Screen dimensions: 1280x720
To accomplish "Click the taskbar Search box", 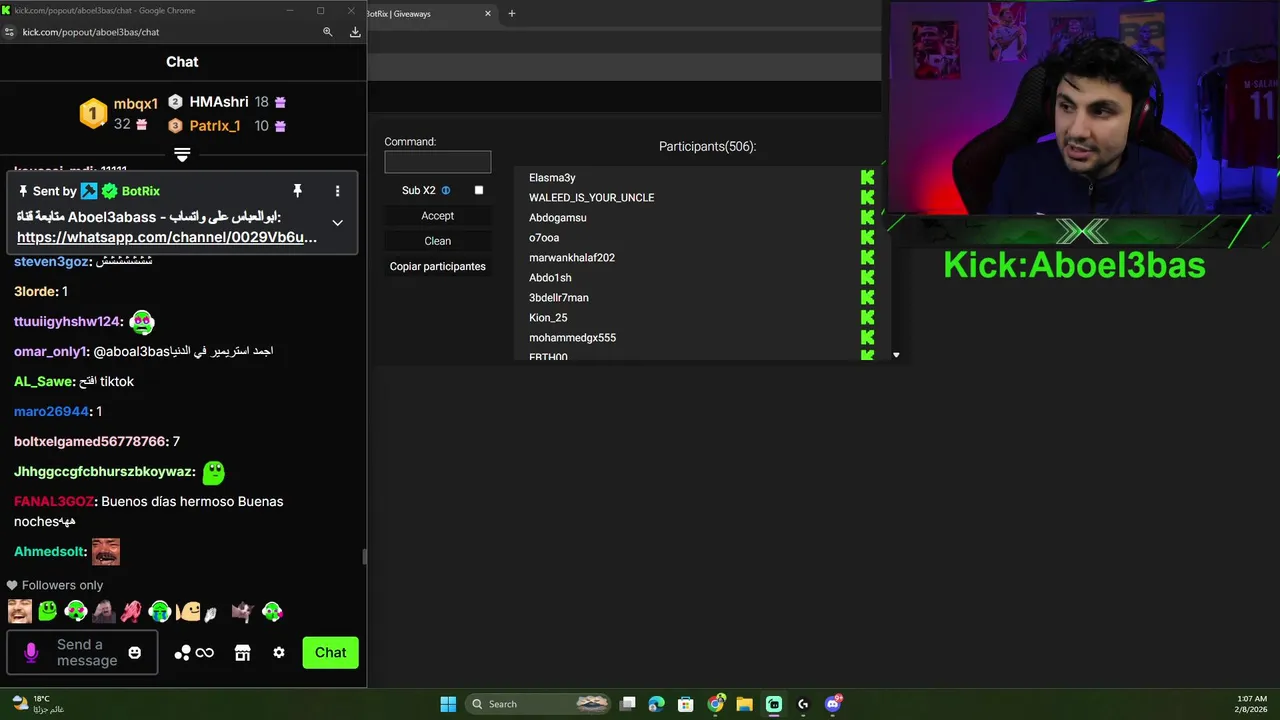I will point(540,704).
